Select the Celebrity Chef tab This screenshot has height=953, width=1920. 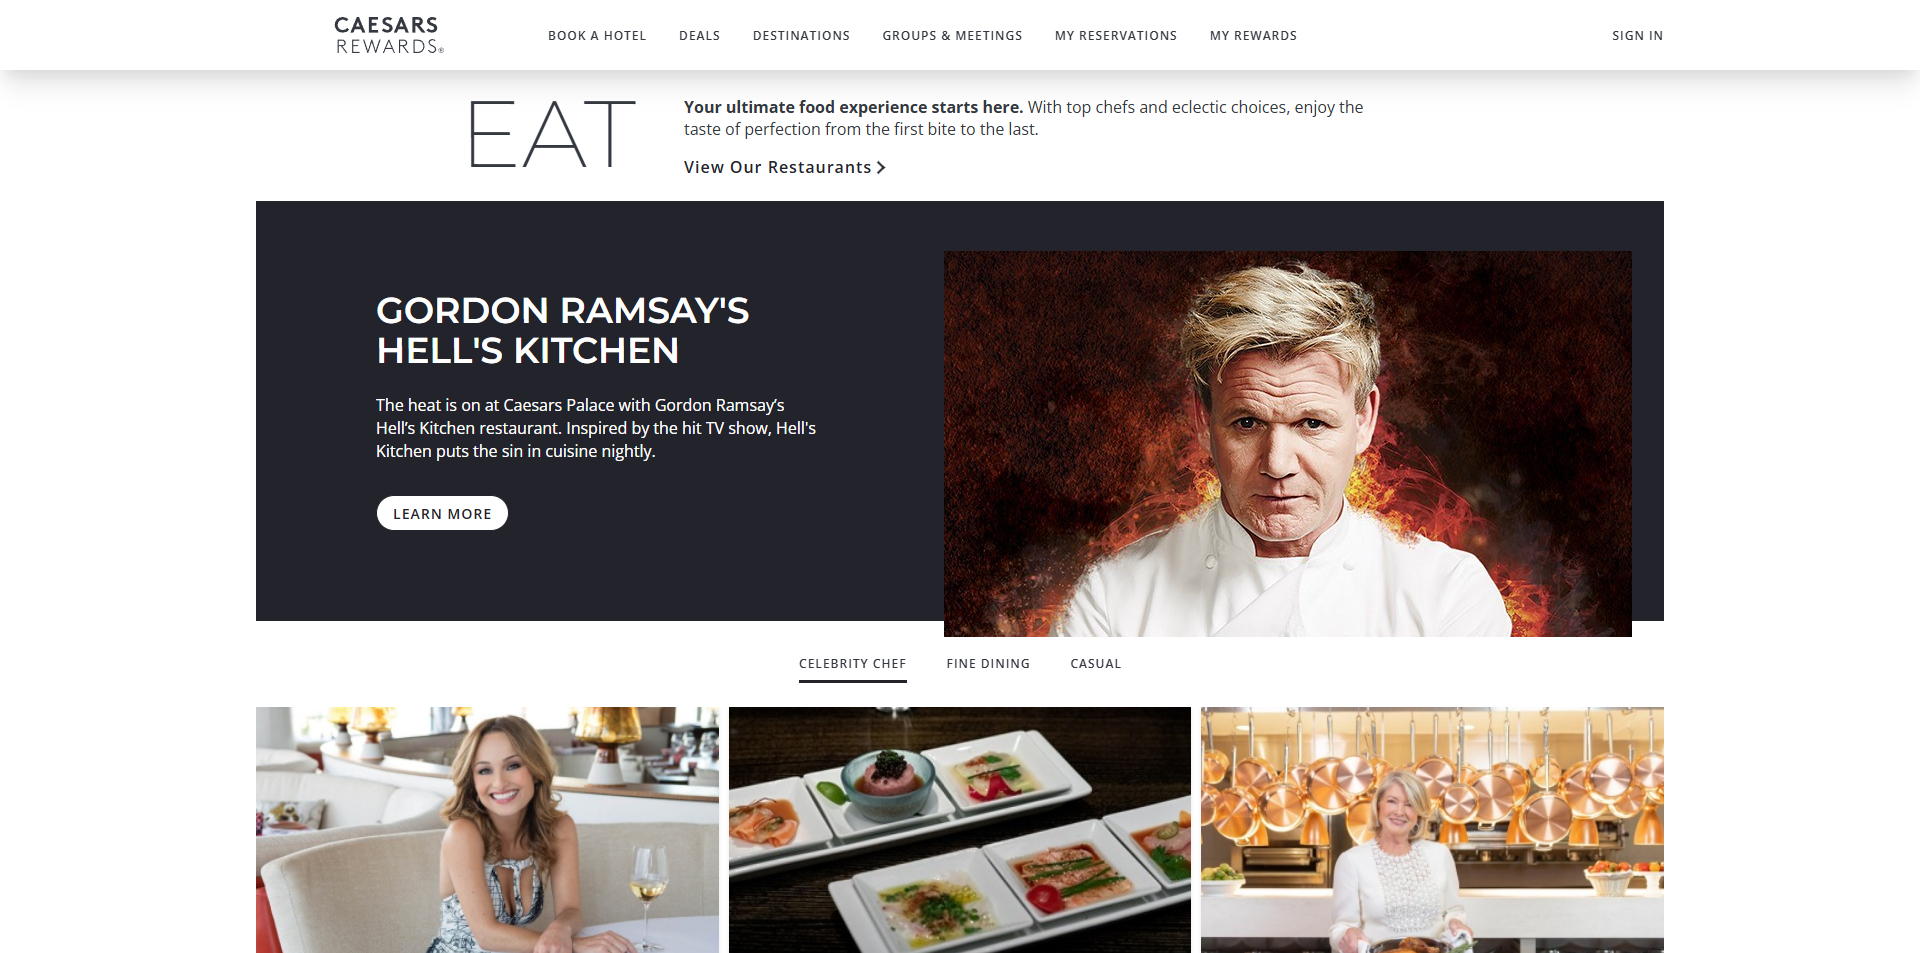[852, 664]
